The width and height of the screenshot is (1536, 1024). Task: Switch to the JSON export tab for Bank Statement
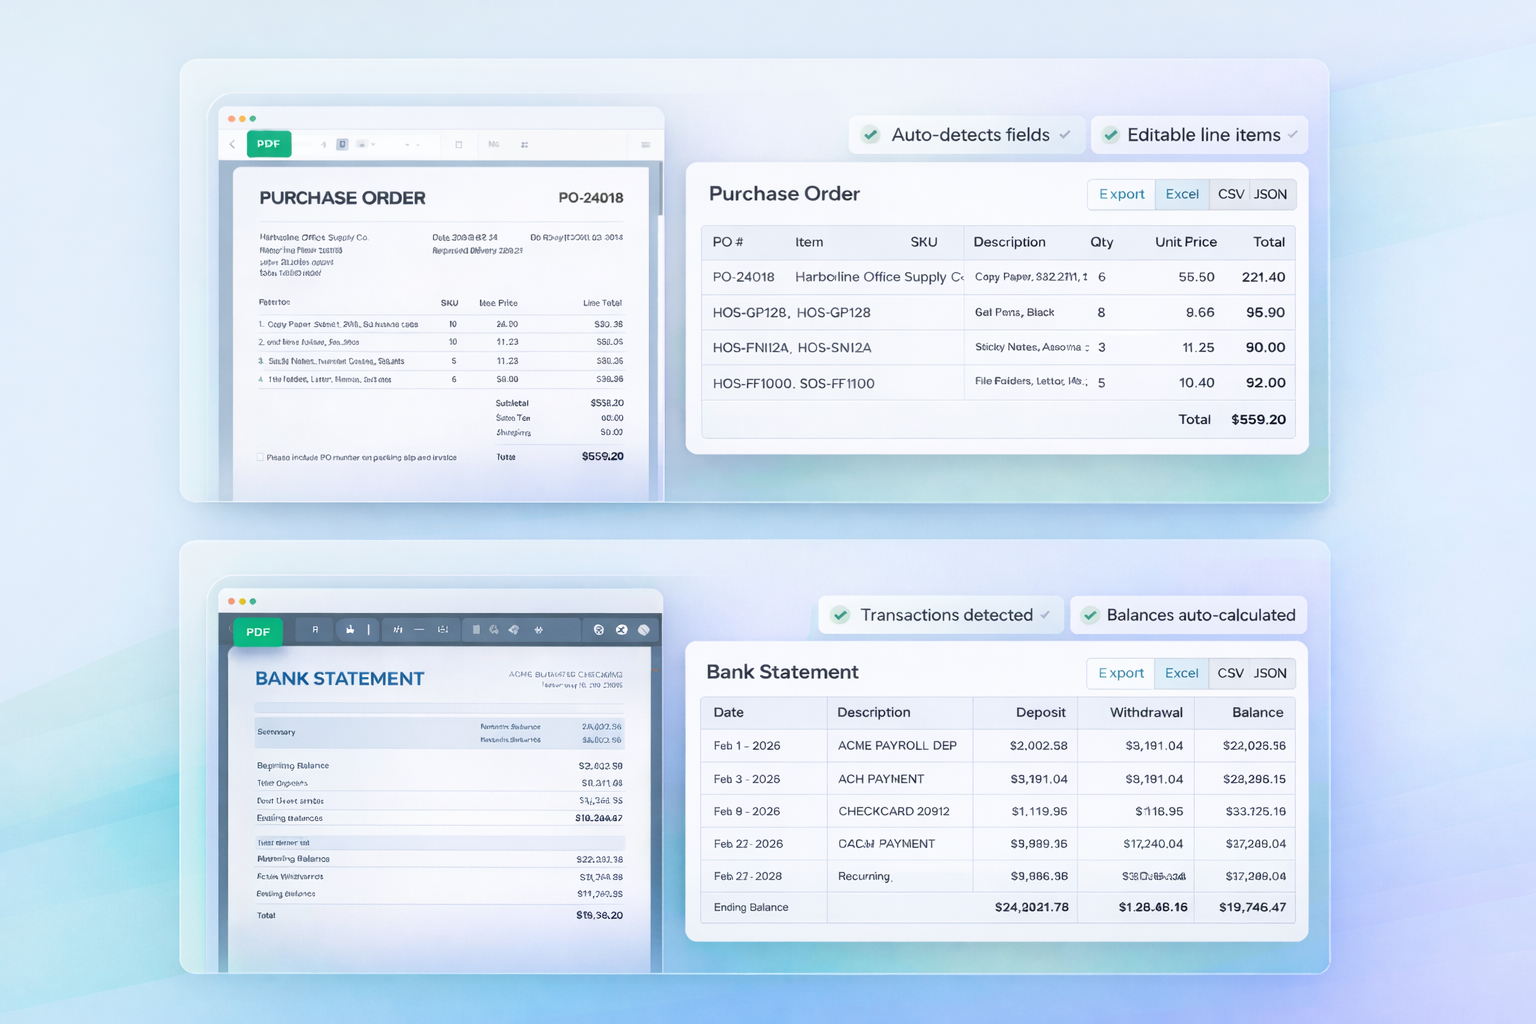coord(1270,673)
